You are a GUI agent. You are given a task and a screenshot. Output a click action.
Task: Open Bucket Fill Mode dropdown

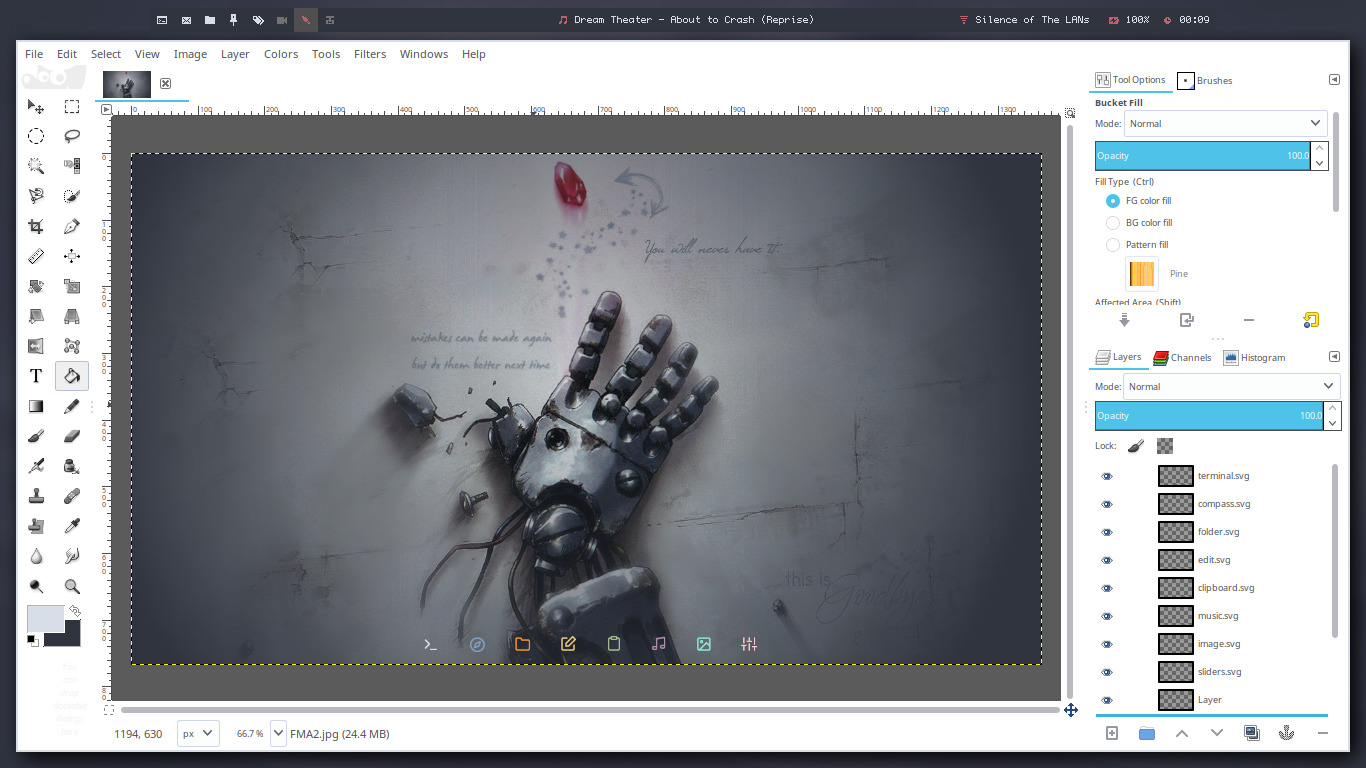[1226, 123]
